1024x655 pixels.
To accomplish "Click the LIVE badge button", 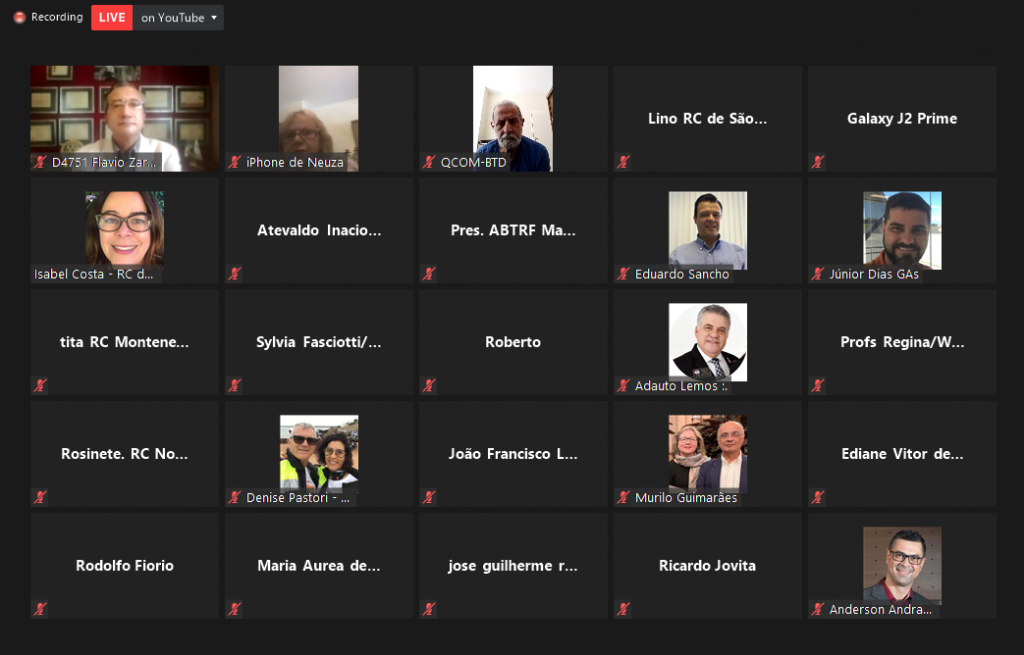I will point(112,18).
